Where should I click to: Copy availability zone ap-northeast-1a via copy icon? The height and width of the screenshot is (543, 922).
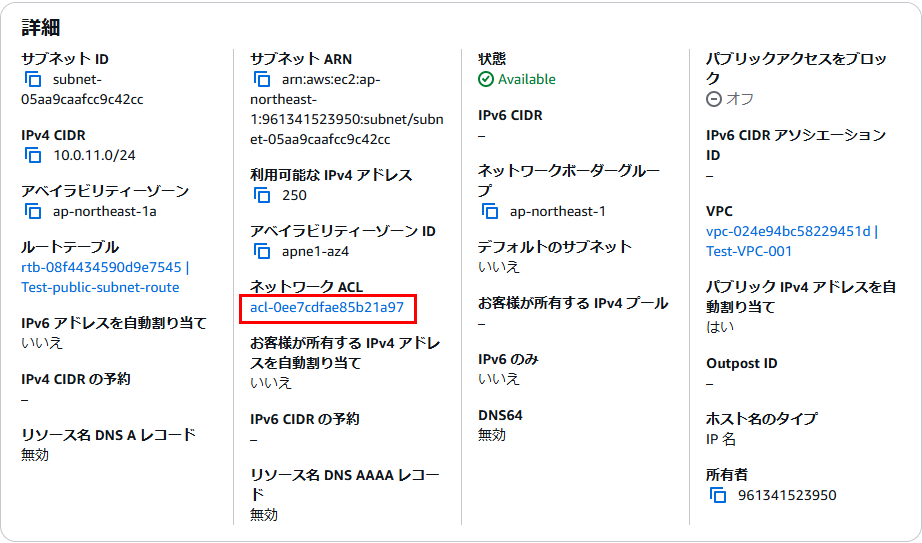(33, 211)
